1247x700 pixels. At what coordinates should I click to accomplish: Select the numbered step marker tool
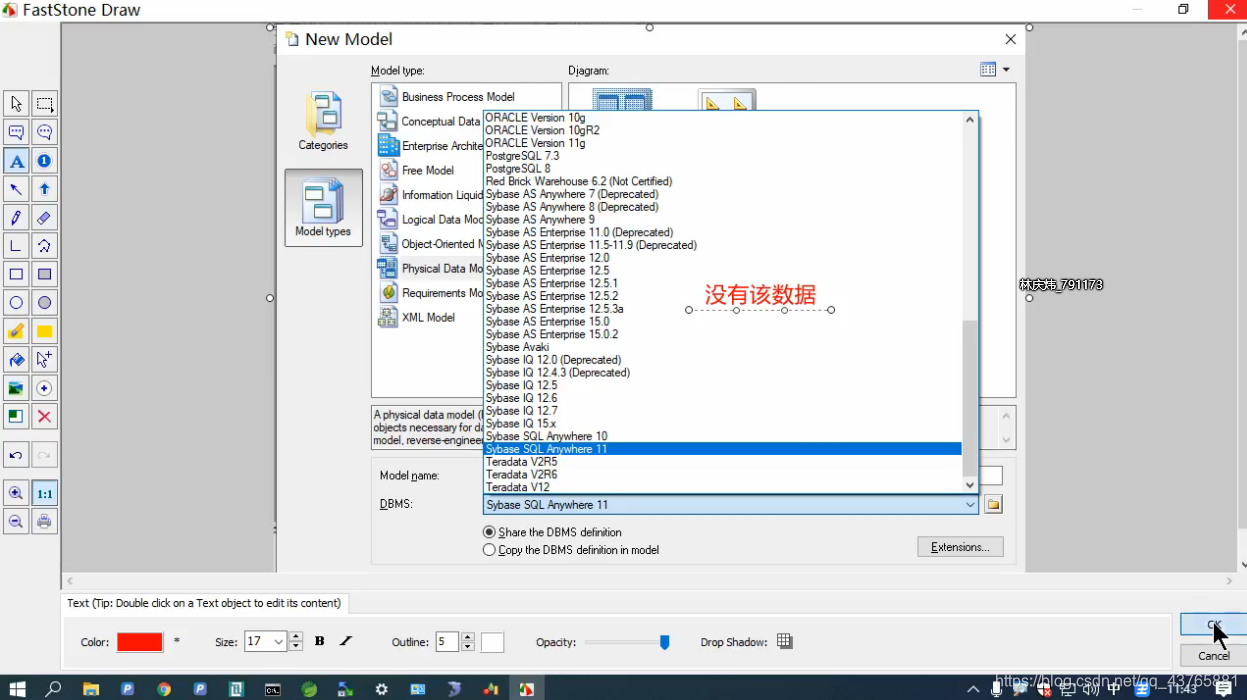coord(44,160)
